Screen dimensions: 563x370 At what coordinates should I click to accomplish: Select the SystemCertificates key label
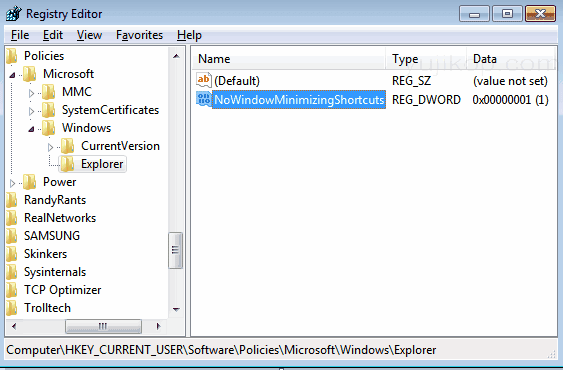point(111,110)
